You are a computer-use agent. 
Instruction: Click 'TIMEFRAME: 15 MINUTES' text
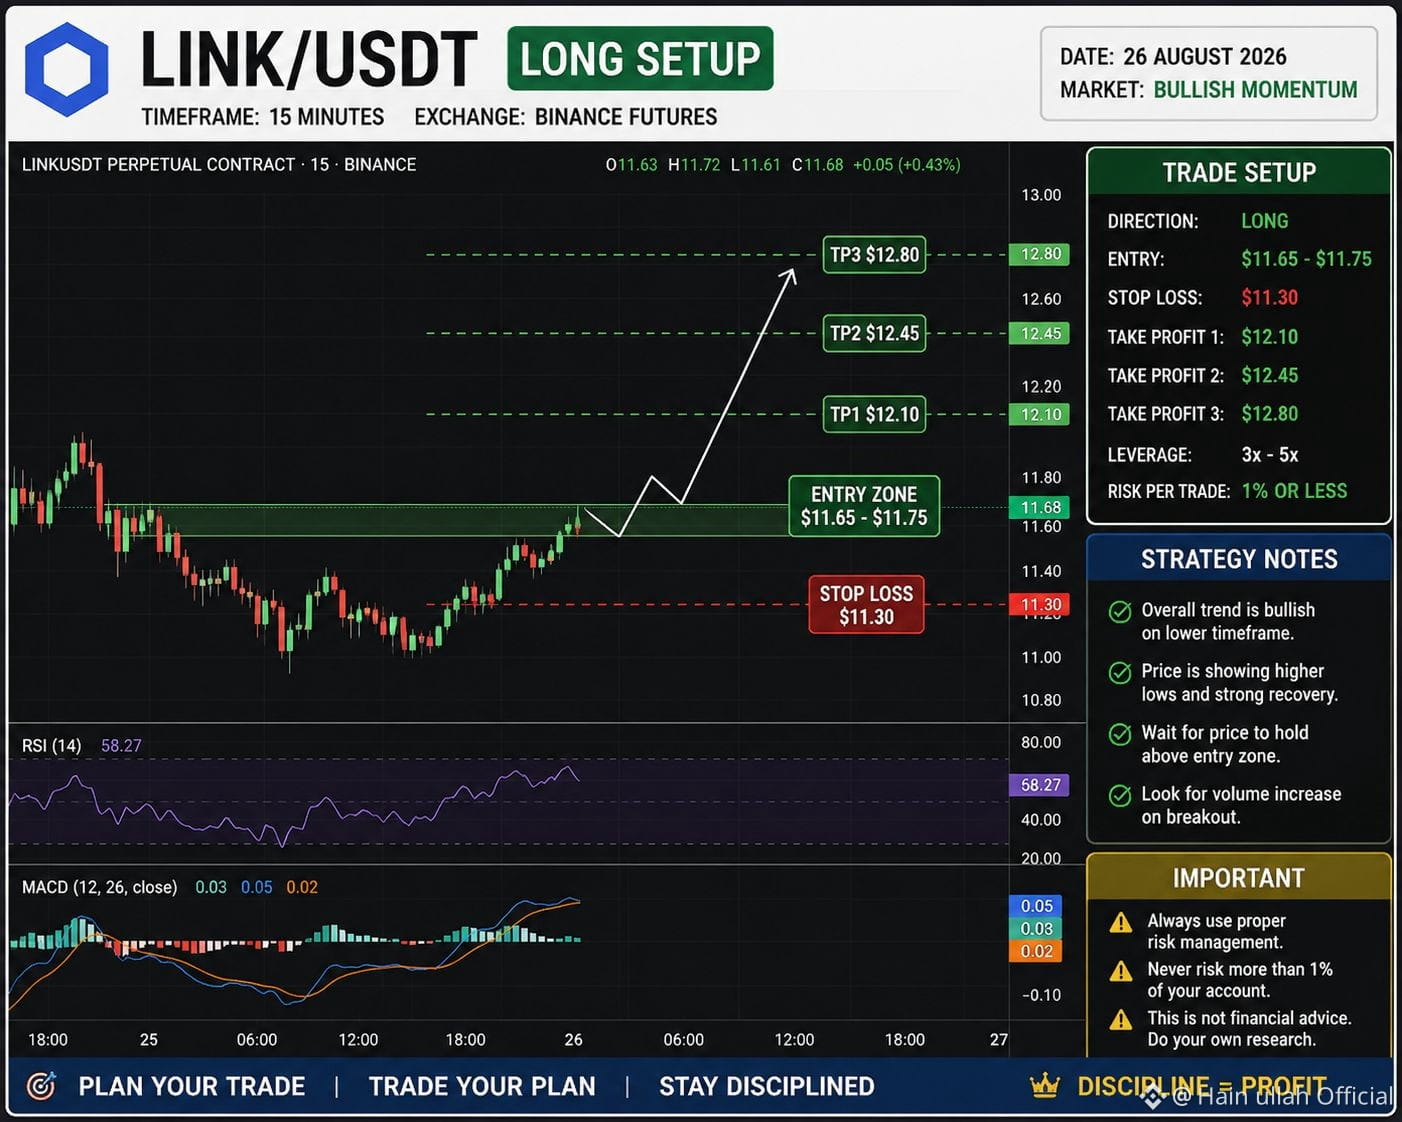[263, 117]
